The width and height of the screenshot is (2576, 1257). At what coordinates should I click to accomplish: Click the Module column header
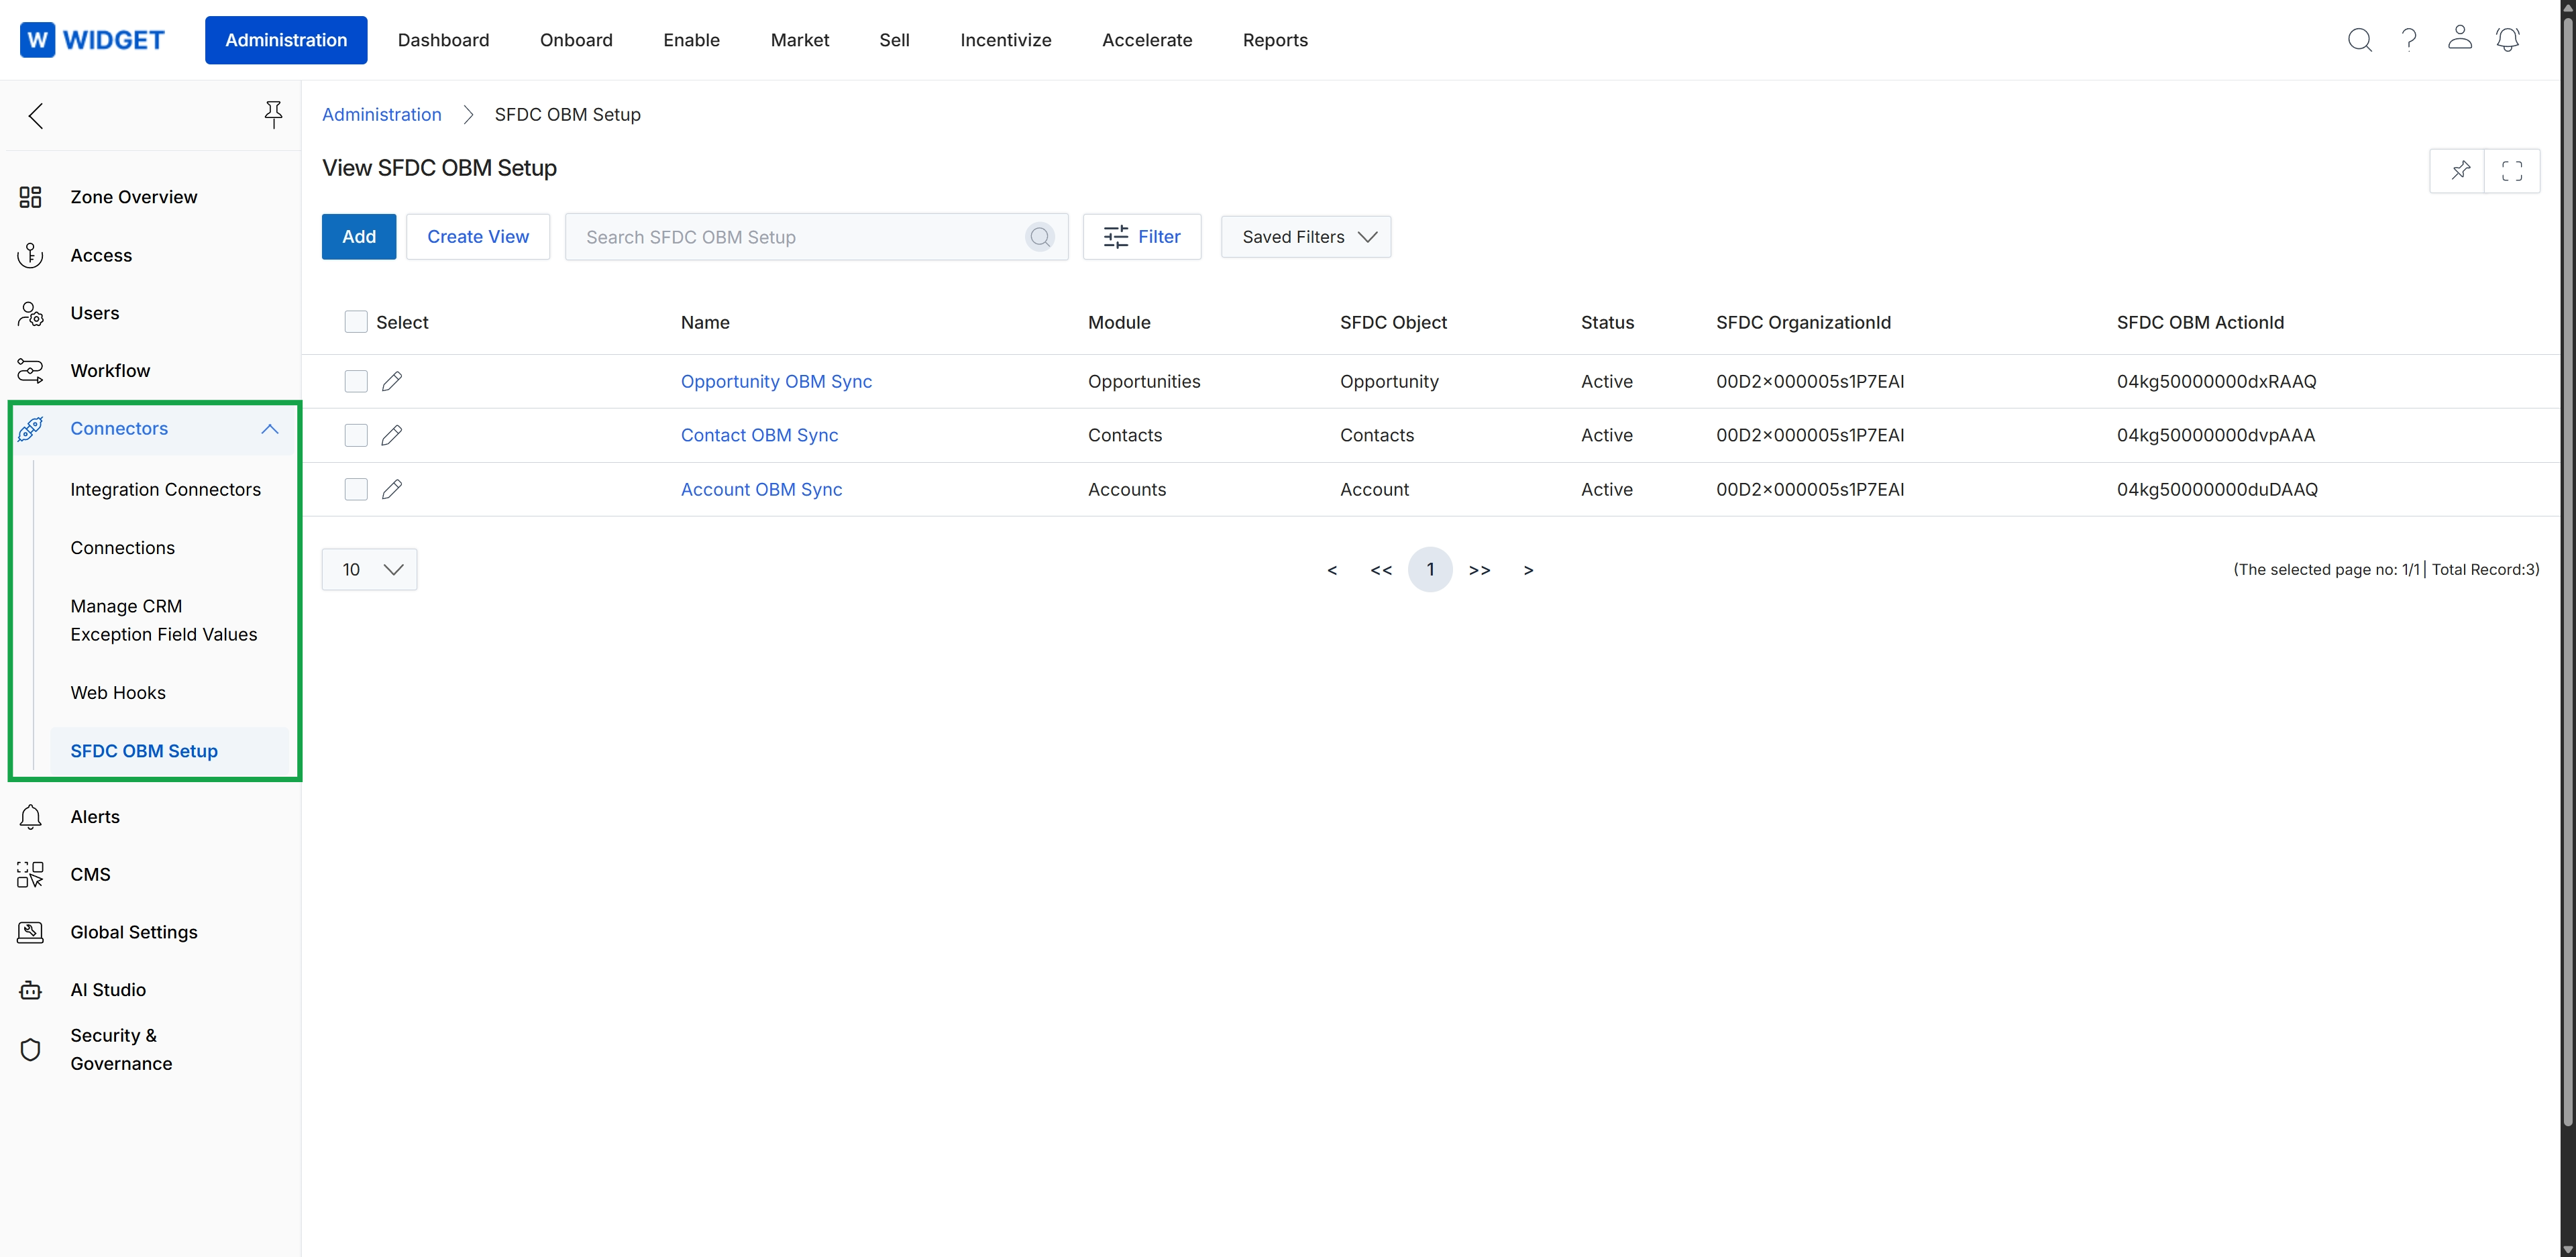click(x=1119, y=322)
